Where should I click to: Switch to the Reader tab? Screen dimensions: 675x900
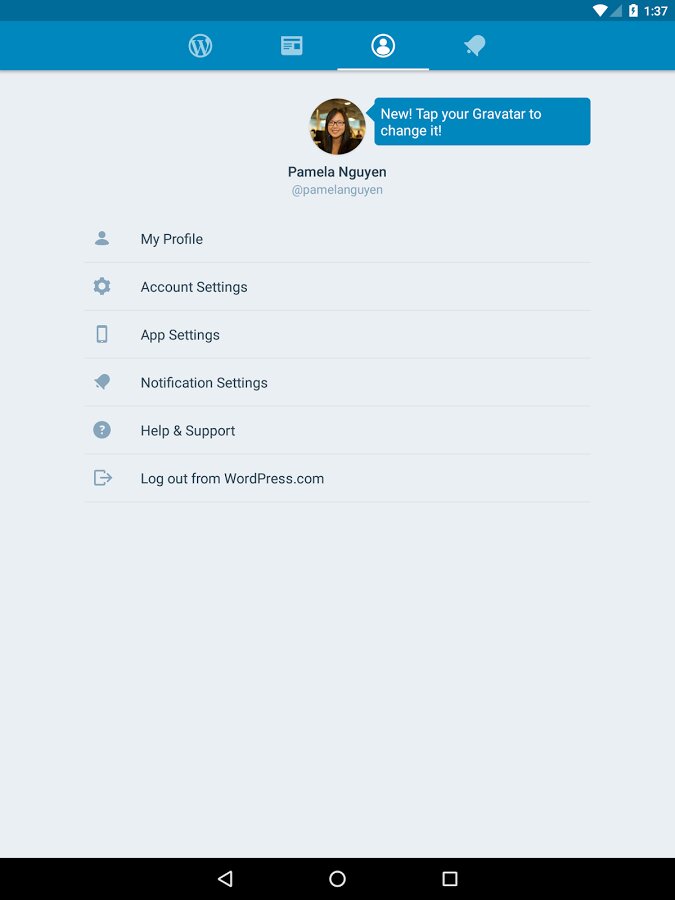click(x=292, y=46)
